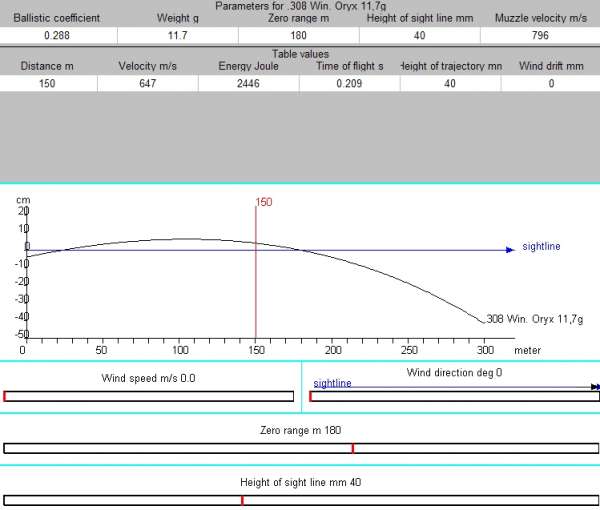The image size is (600, 510).
Task: Click the Height of trajectory value cell
Action: pos(449,84)
